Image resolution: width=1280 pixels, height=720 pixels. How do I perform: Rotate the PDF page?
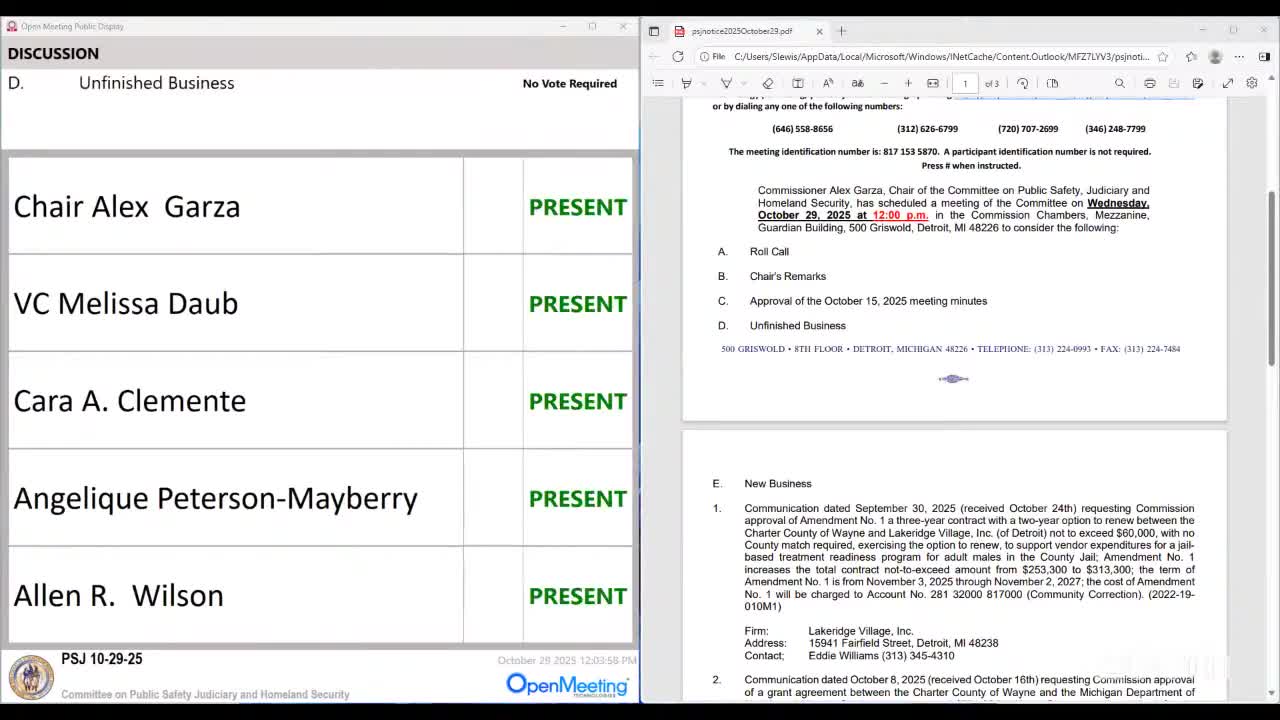pyautogui.click(x=1023, y=83)
